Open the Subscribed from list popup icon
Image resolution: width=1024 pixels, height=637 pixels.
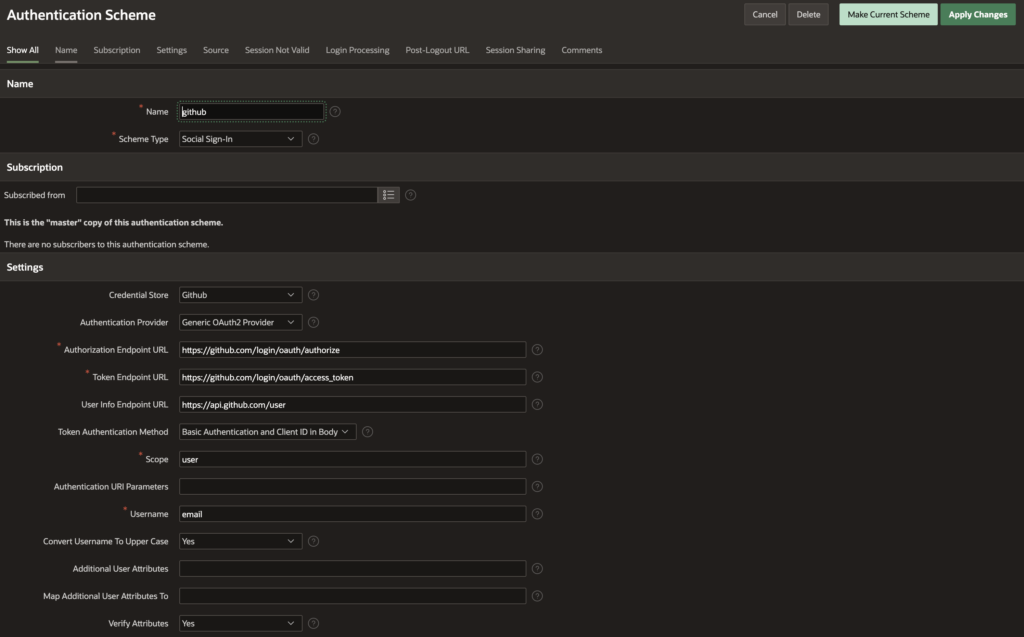[x=388, y=195]
